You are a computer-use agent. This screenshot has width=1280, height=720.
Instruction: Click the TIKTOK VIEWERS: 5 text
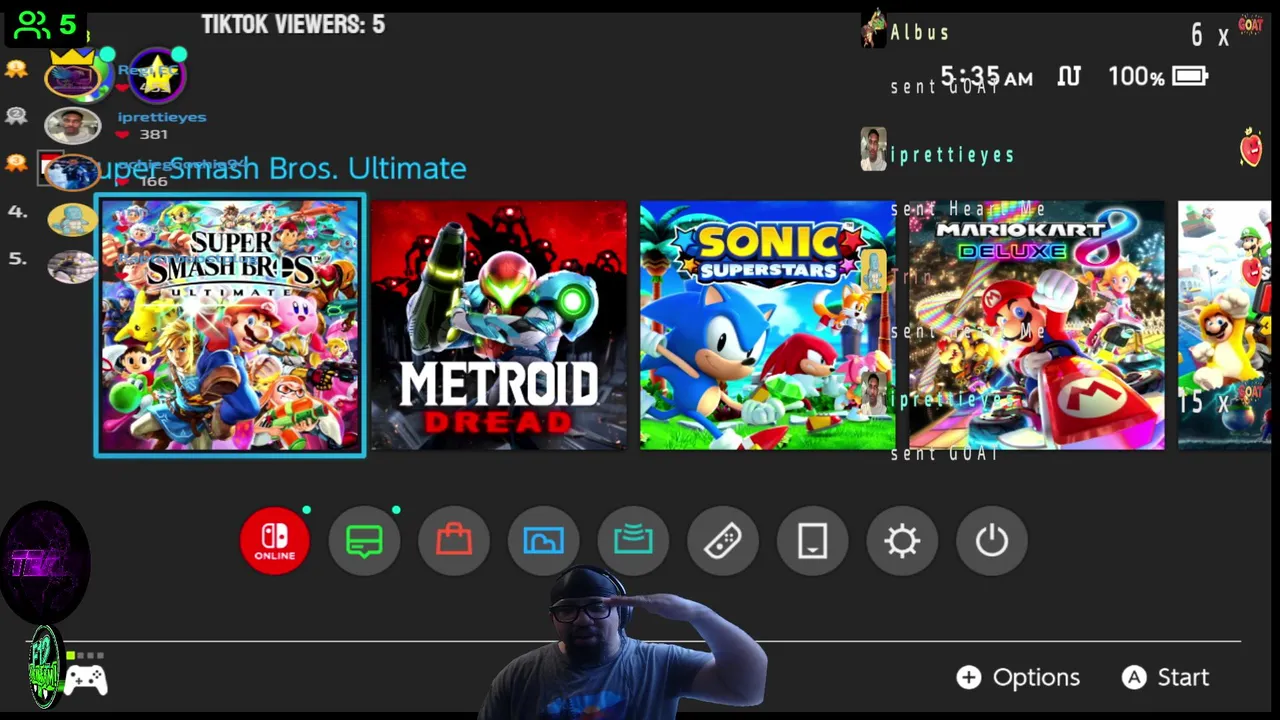pyautogui.click(x=293, y=24)
